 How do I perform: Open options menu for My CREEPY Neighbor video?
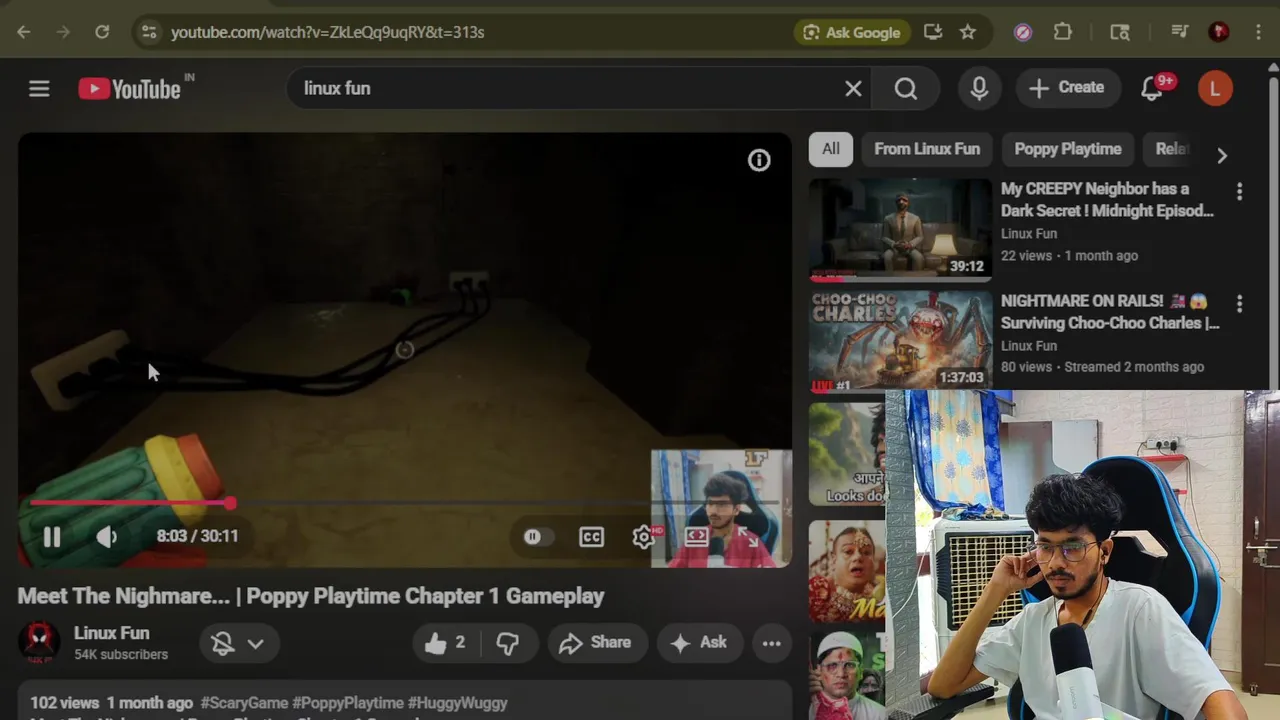(1239, 191)
